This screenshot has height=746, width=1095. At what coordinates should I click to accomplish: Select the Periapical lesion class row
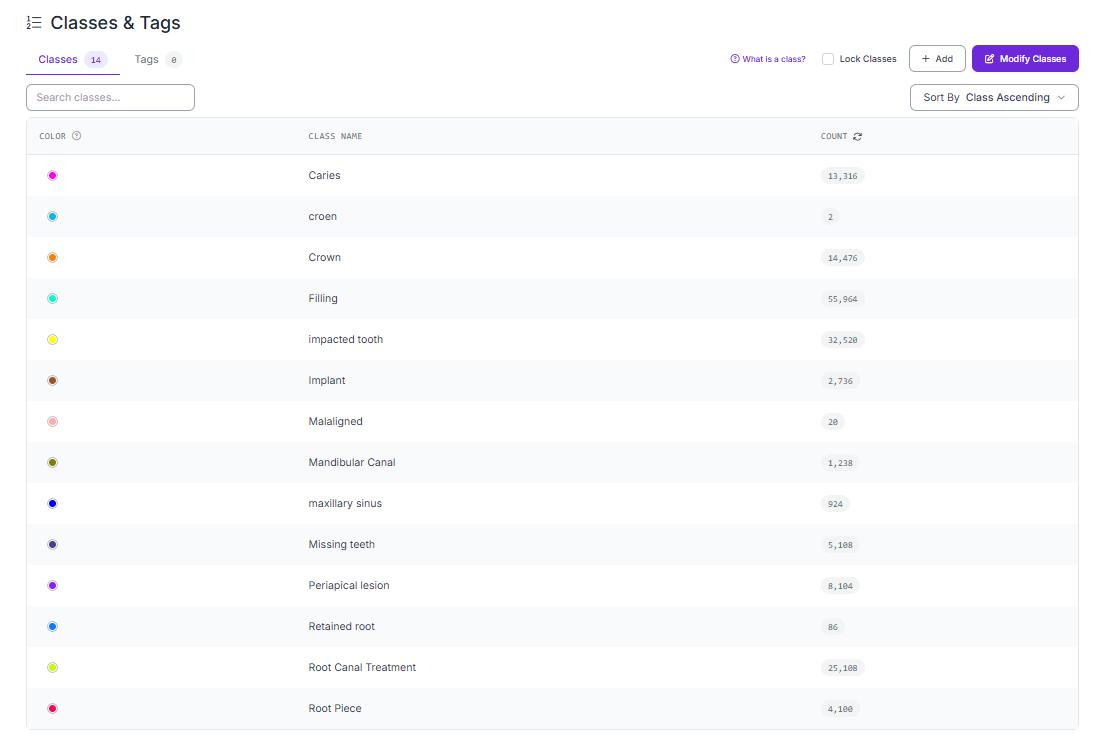point(552,585)
